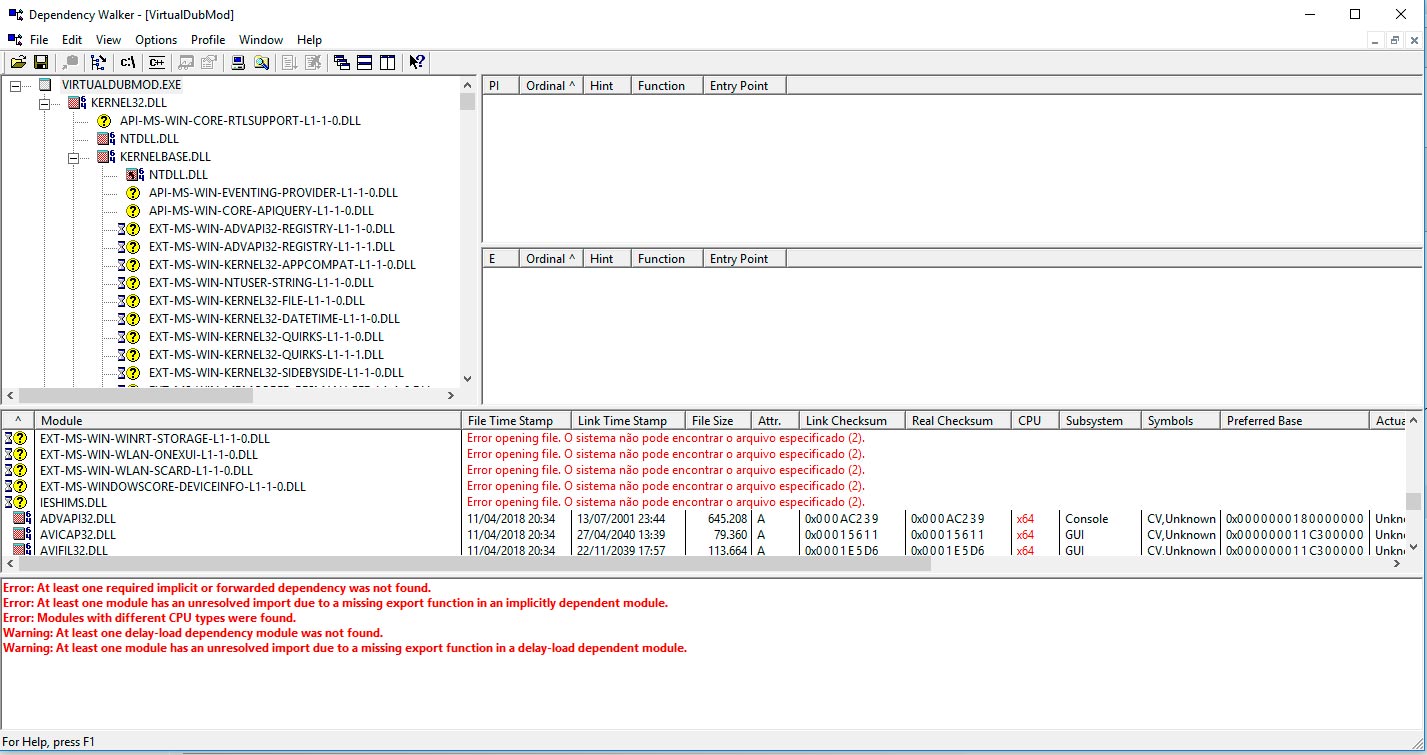The image size is (1427, 755).
Task: Open the File menu
Action: click(x=39, y=40)
